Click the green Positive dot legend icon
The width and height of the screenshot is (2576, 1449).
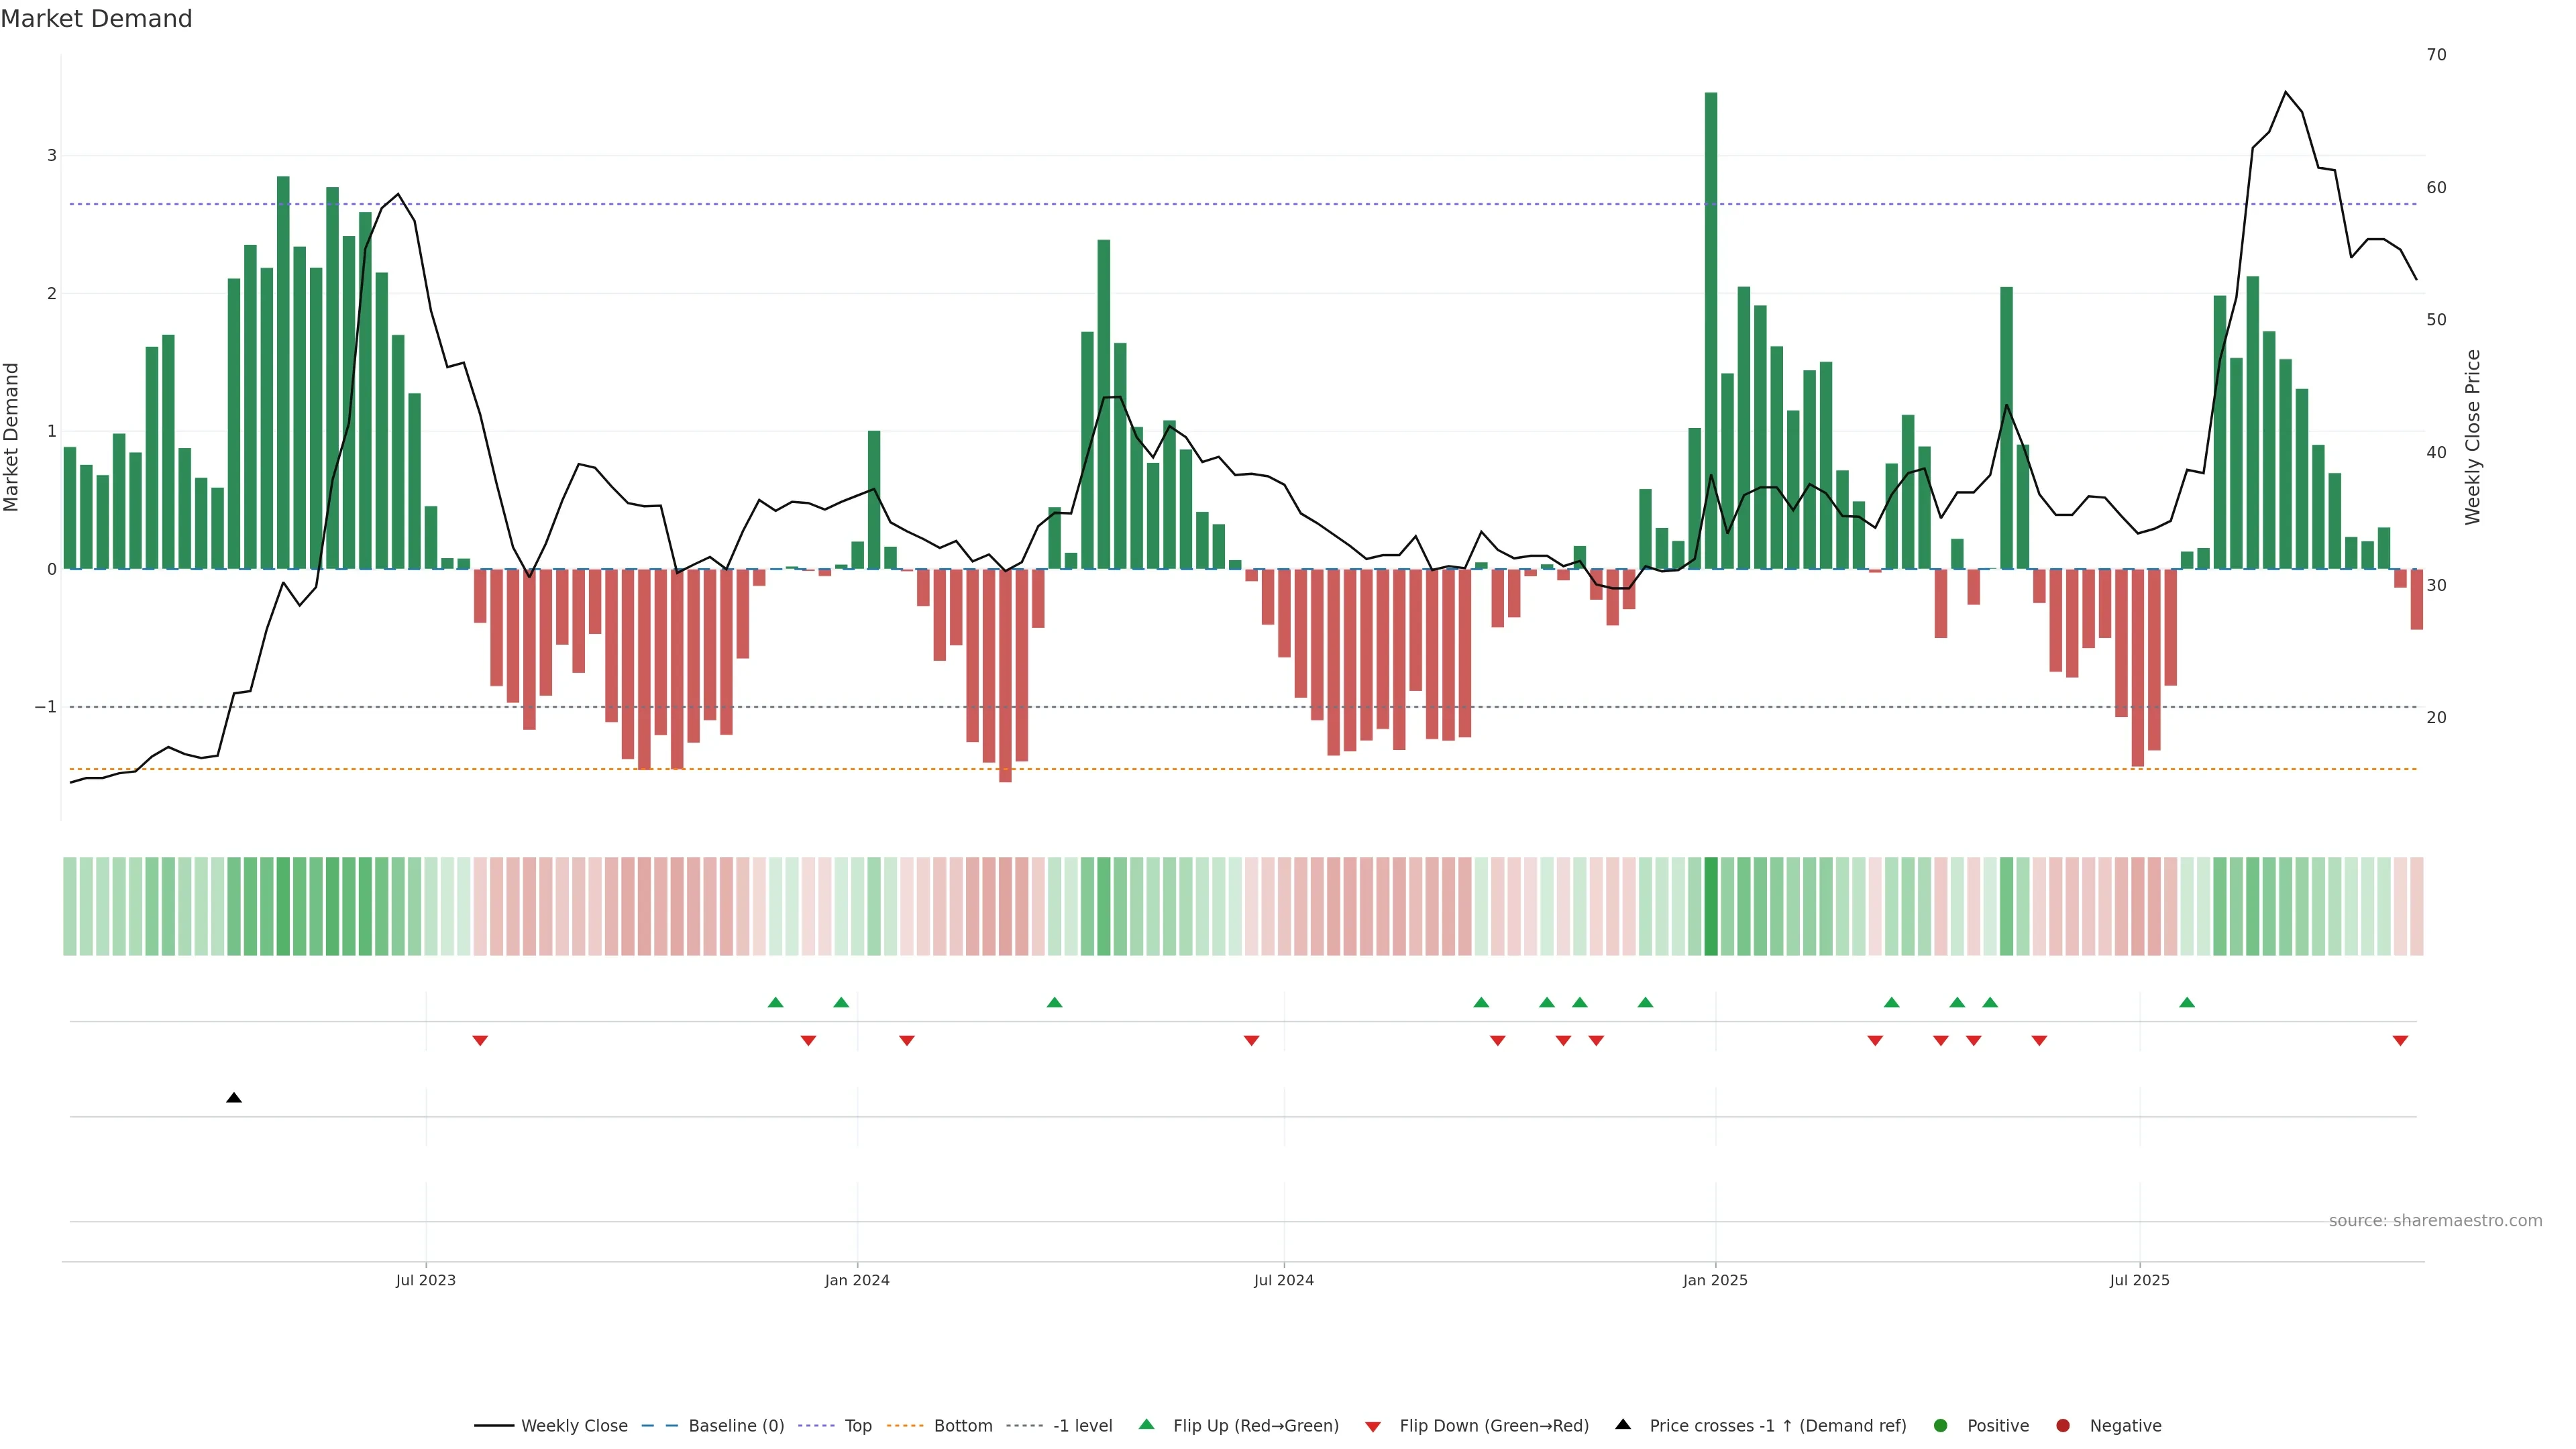point(1941,1425)
